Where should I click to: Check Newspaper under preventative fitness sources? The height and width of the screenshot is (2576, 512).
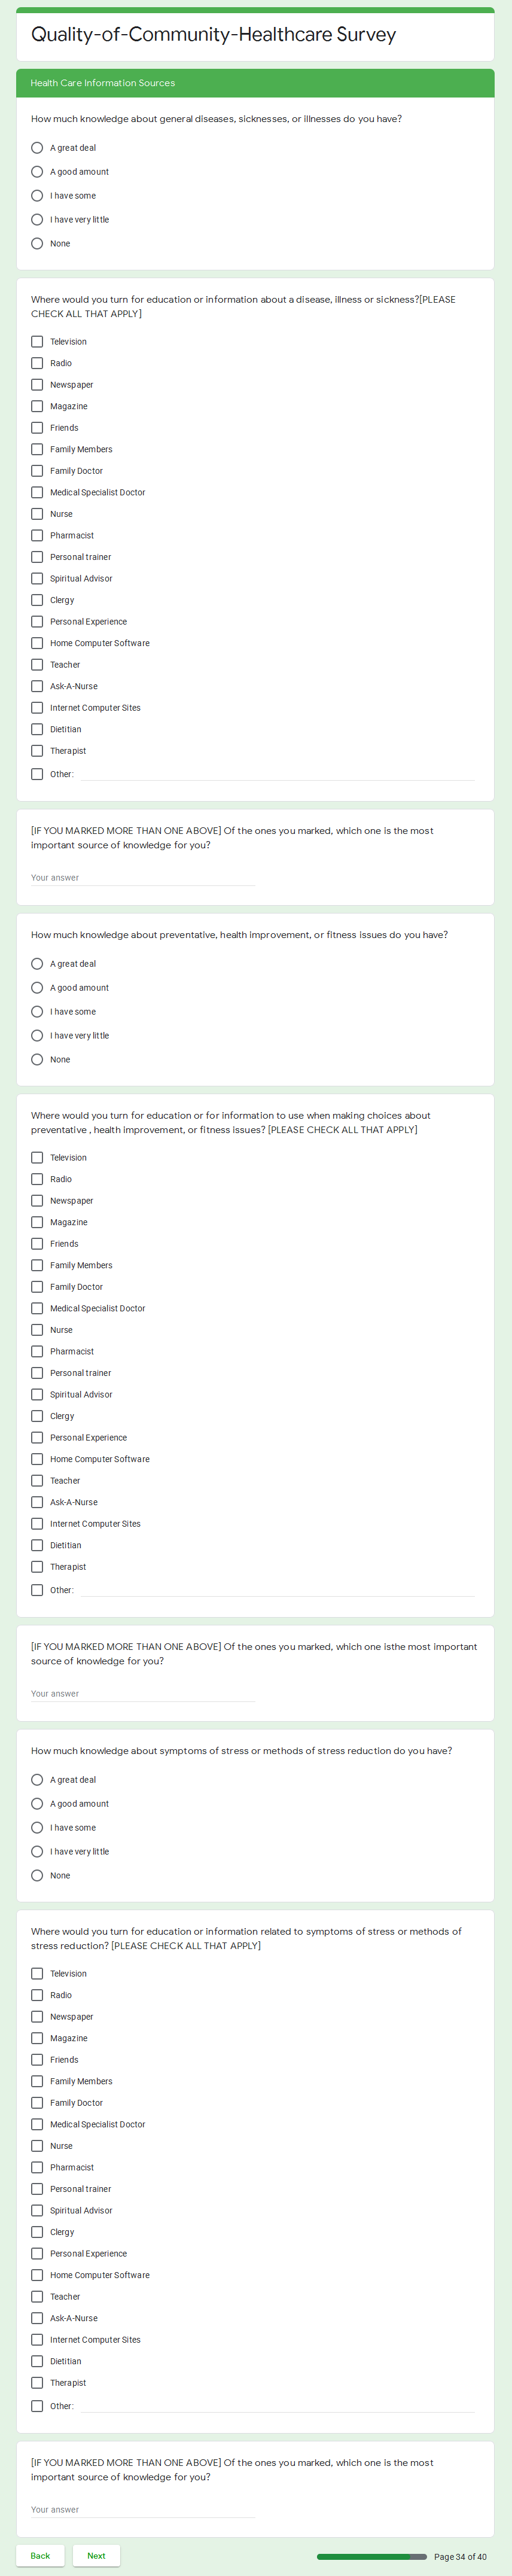click(x=37, y=1201)
